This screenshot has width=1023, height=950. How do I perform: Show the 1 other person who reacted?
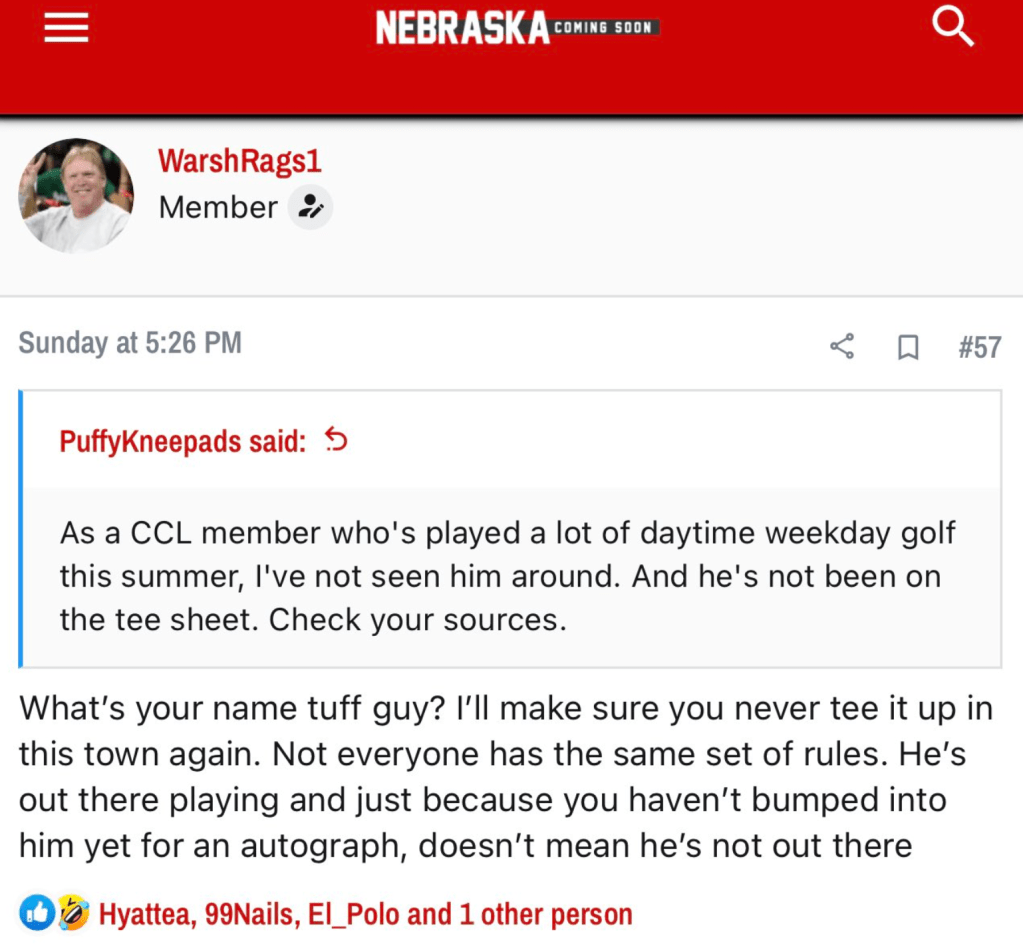[556, 914]
